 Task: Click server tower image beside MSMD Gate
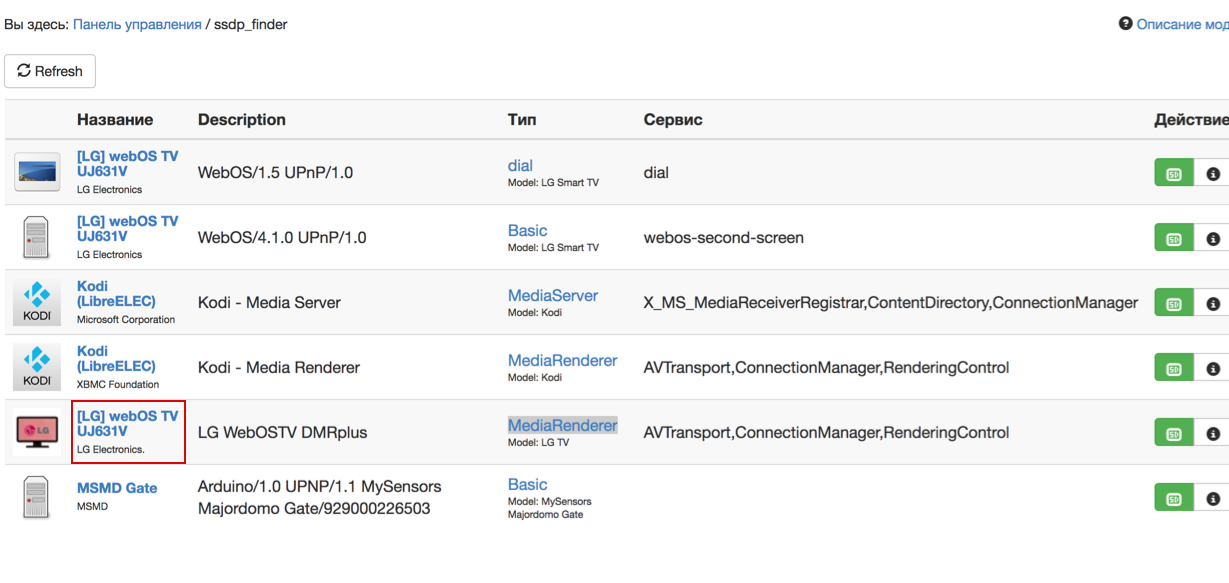(x=37, y=497)
